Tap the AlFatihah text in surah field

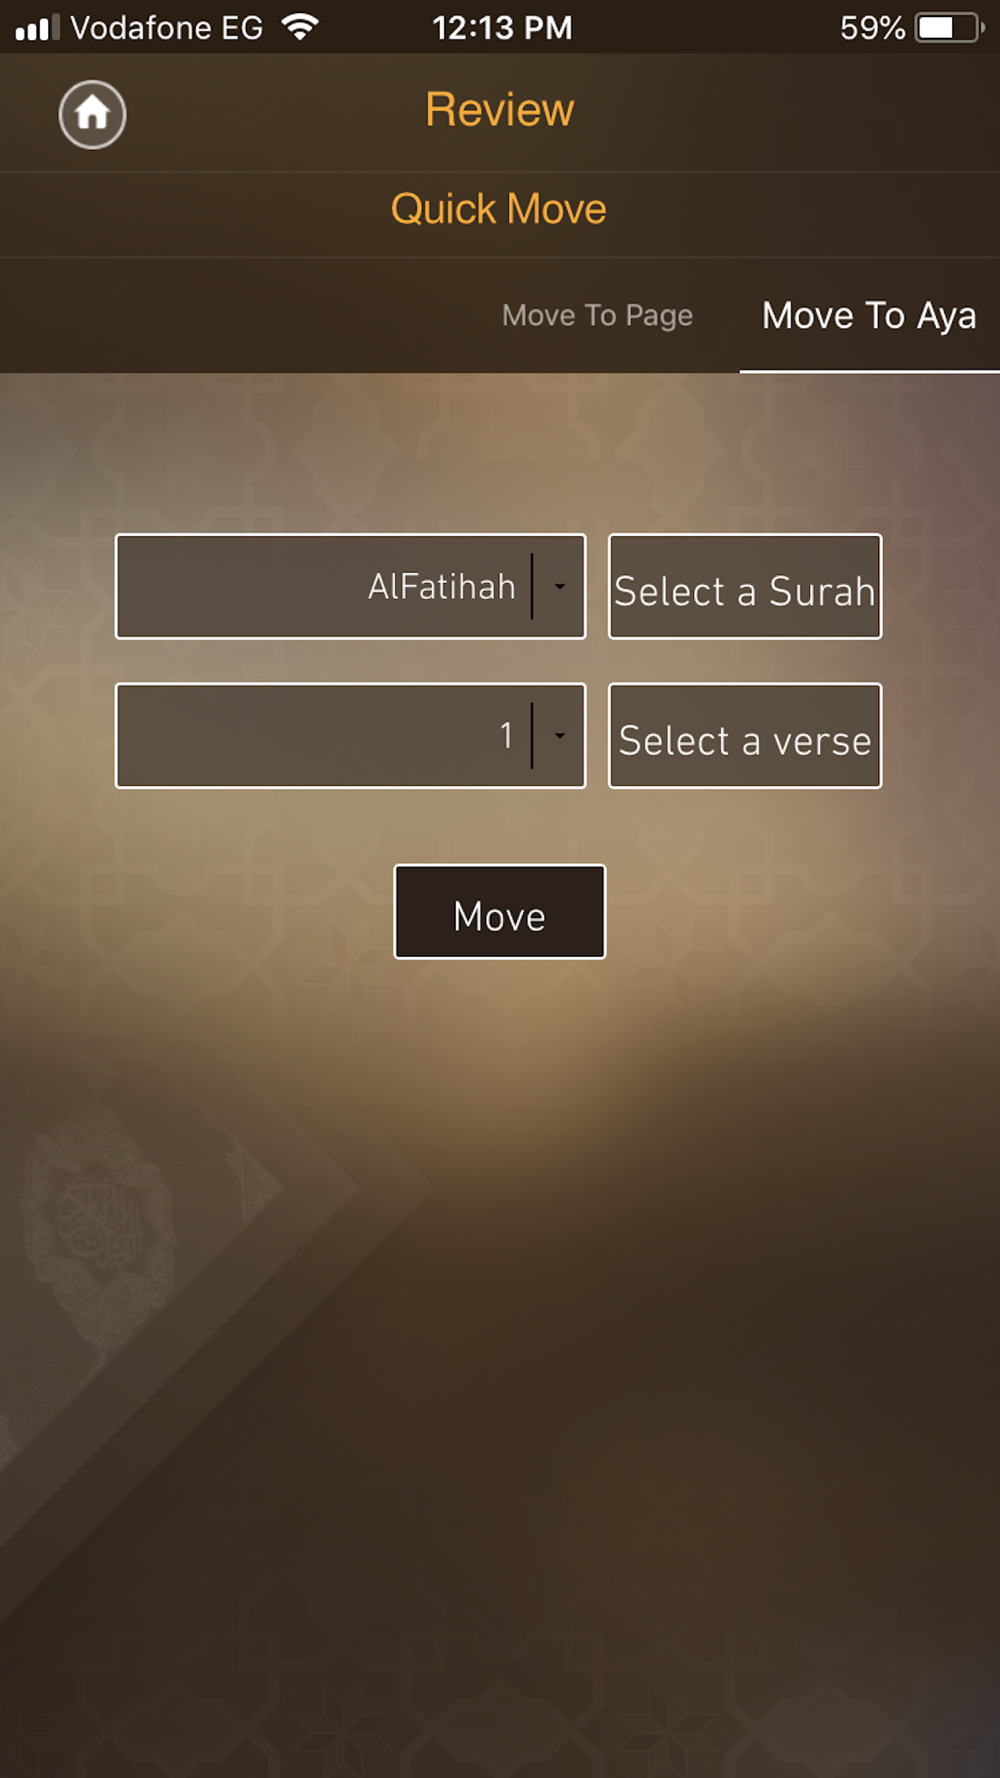tap(441, 586)
